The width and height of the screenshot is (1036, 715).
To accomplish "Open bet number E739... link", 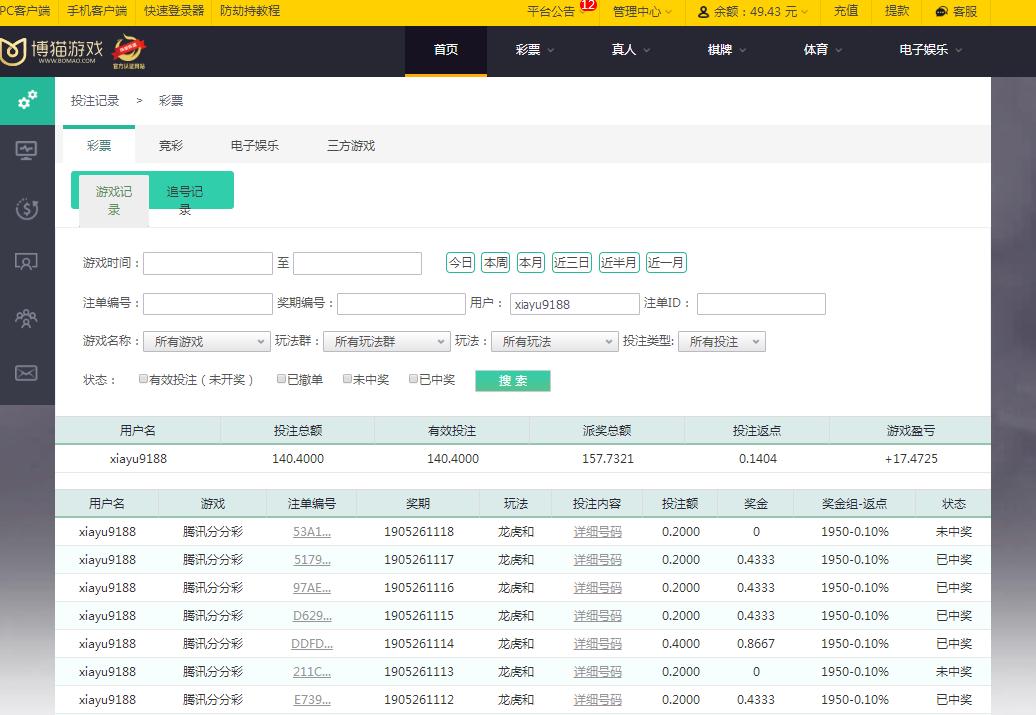I will point(312,700).
